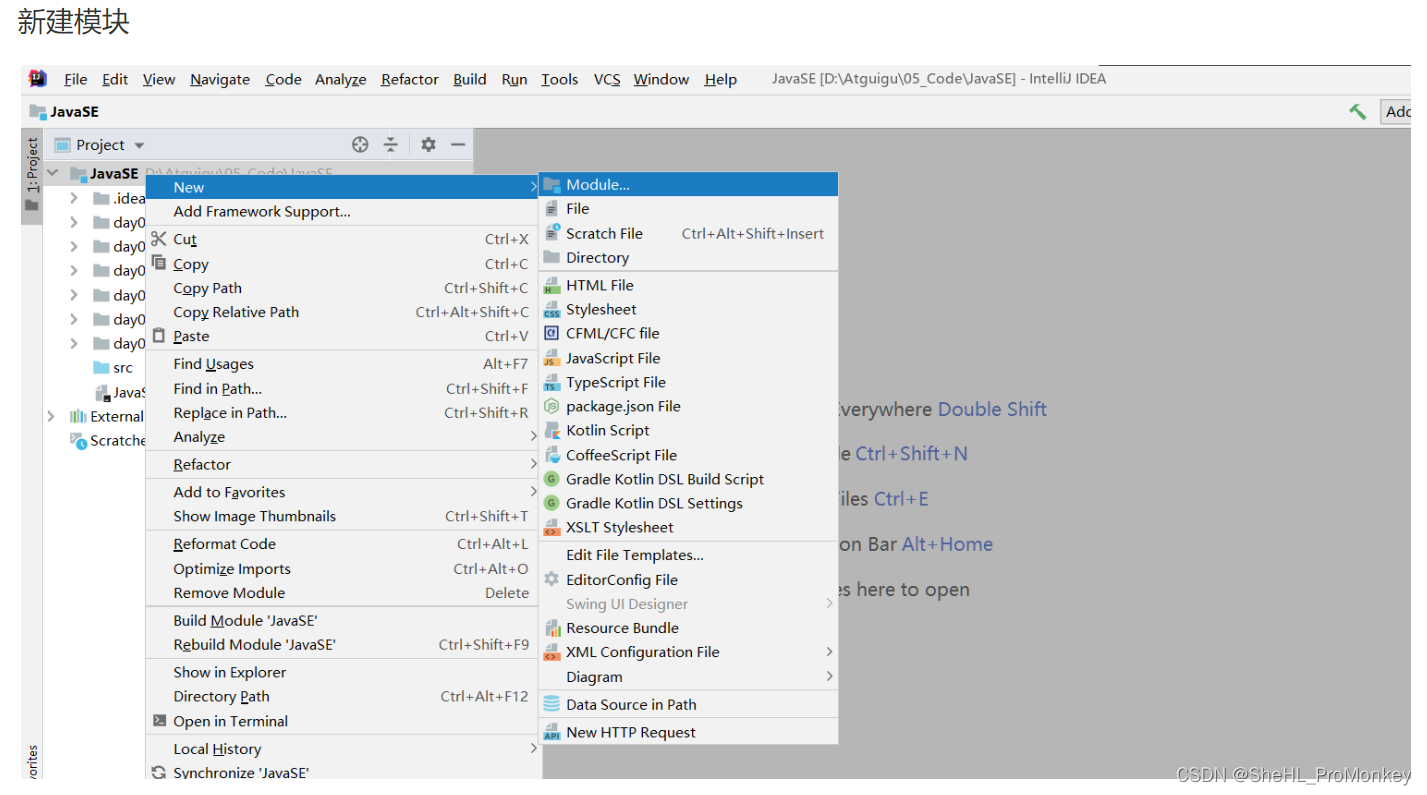Select Show Image Thumbnails
The height and width of the screenshot is (795, 1427).
(344, 516)
